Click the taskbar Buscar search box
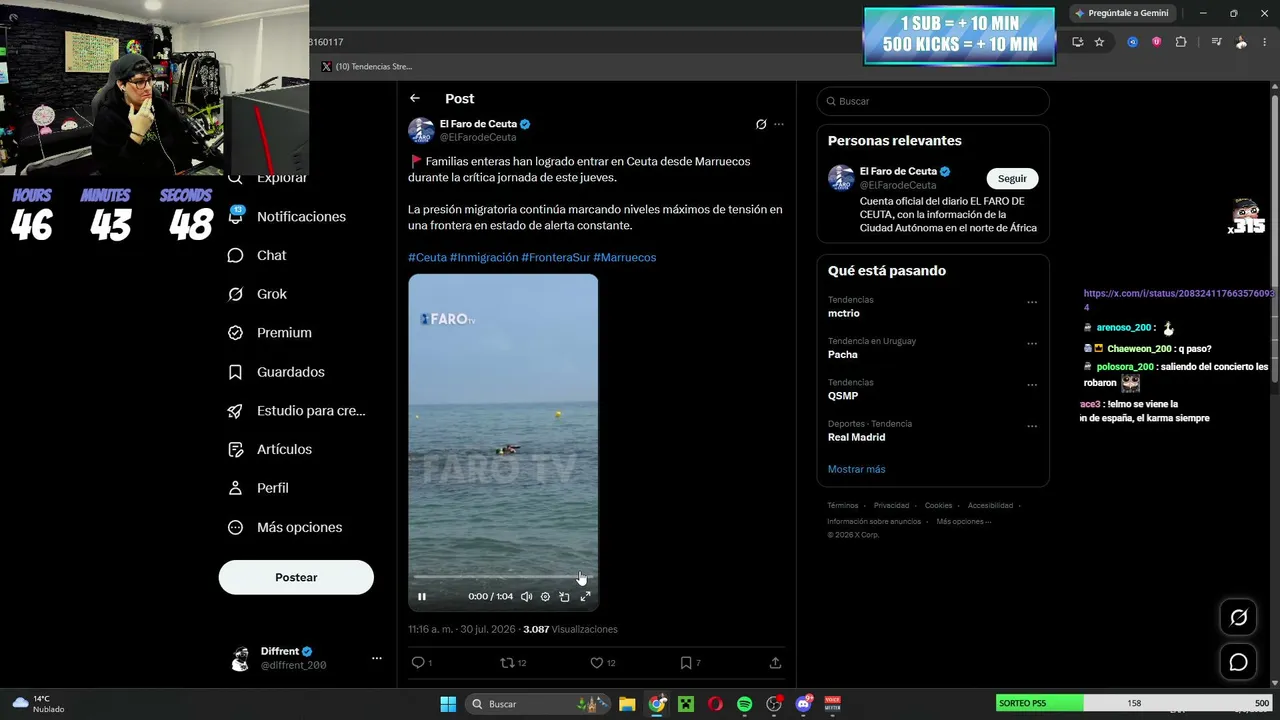The height and width of the screenshot is (720, 1280). tap(537, 704)
